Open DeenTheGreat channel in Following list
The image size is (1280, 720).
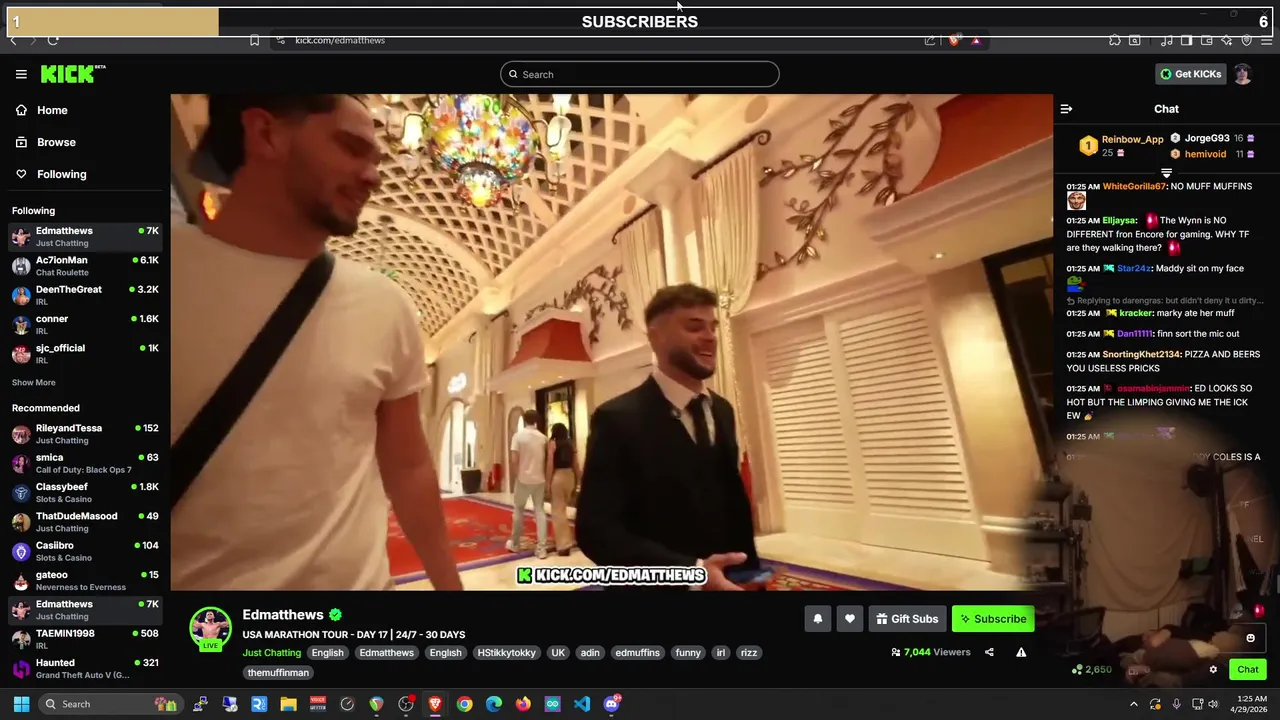(x=85, y=295)
